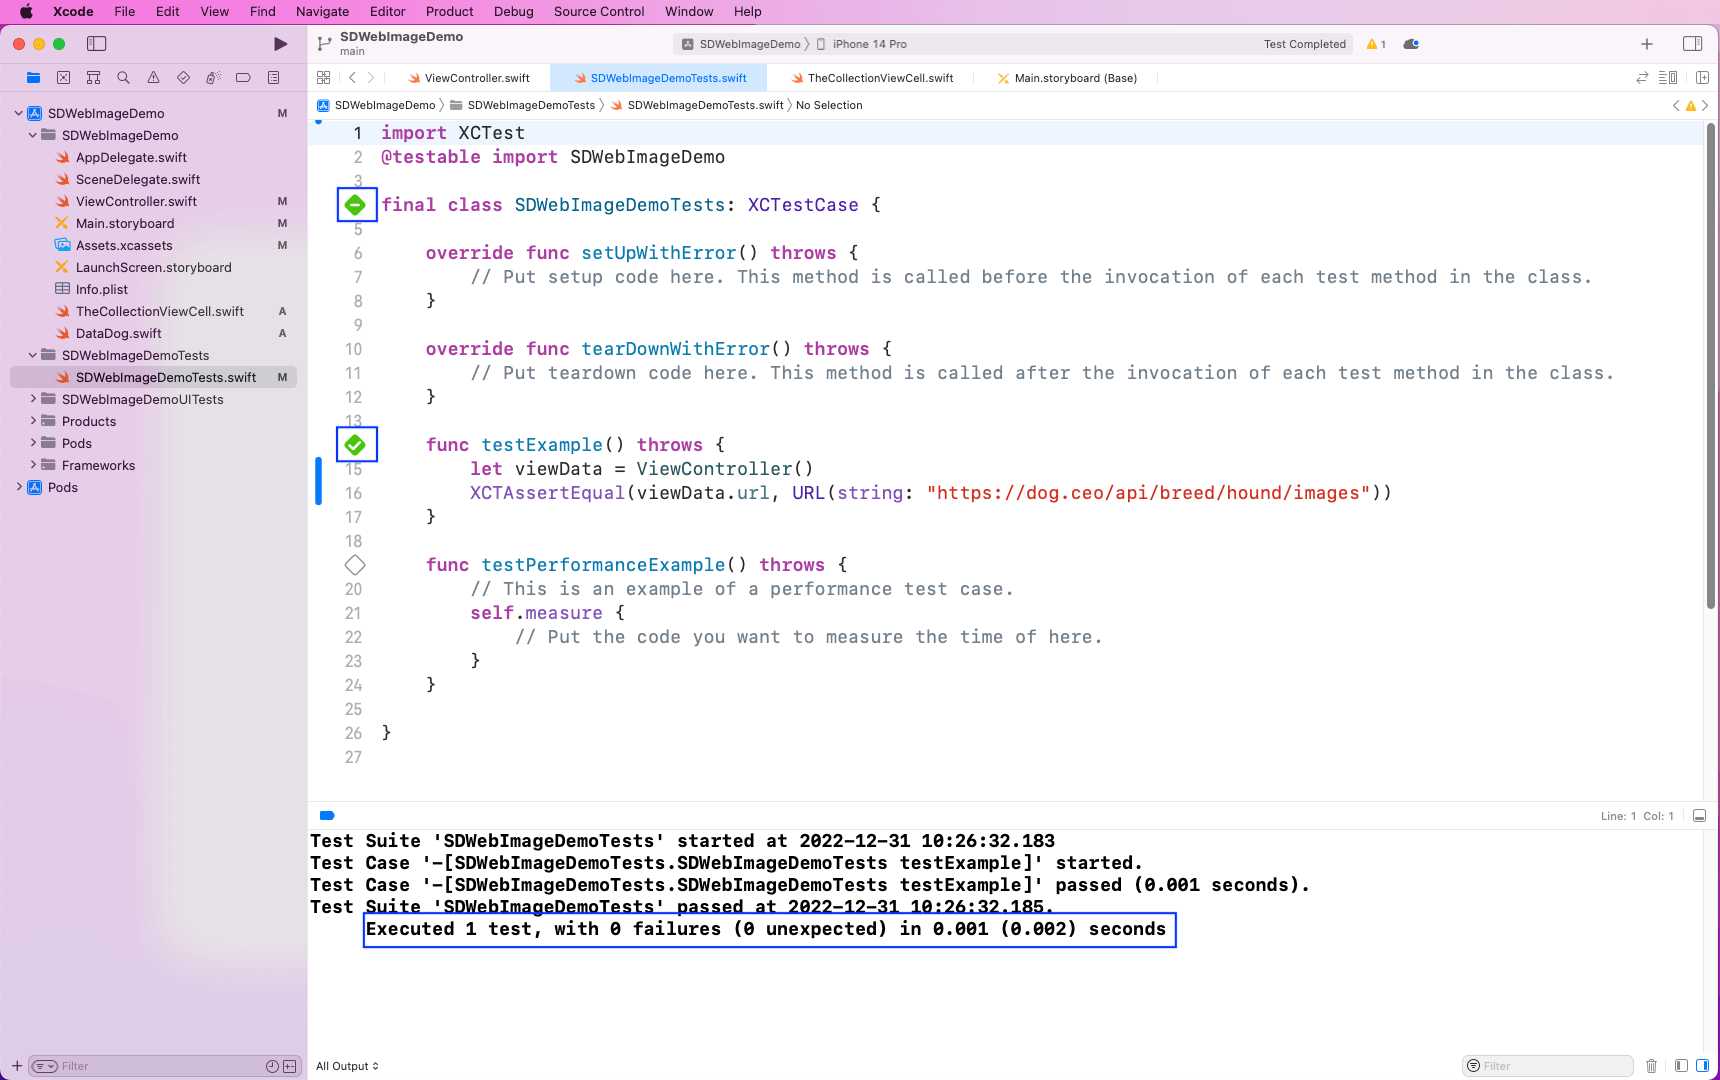Screen dimensions: 1720x1080
Task: Select DataDog.swift in the navigator
Action: [x=118, y=333]
